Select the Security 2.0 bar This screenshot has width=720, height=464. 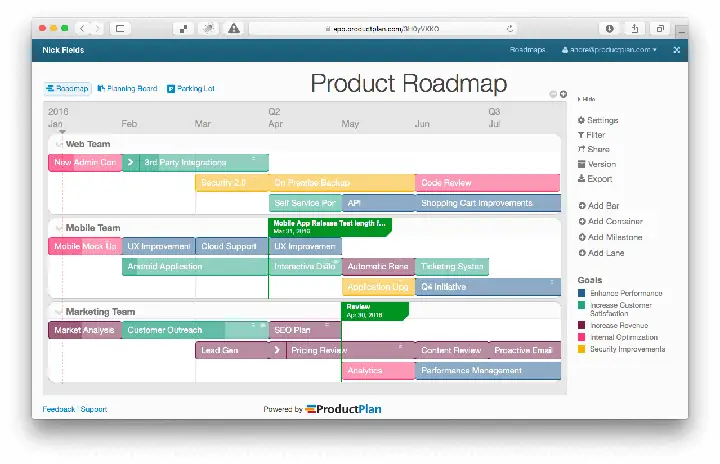click(x=232, y=183)
